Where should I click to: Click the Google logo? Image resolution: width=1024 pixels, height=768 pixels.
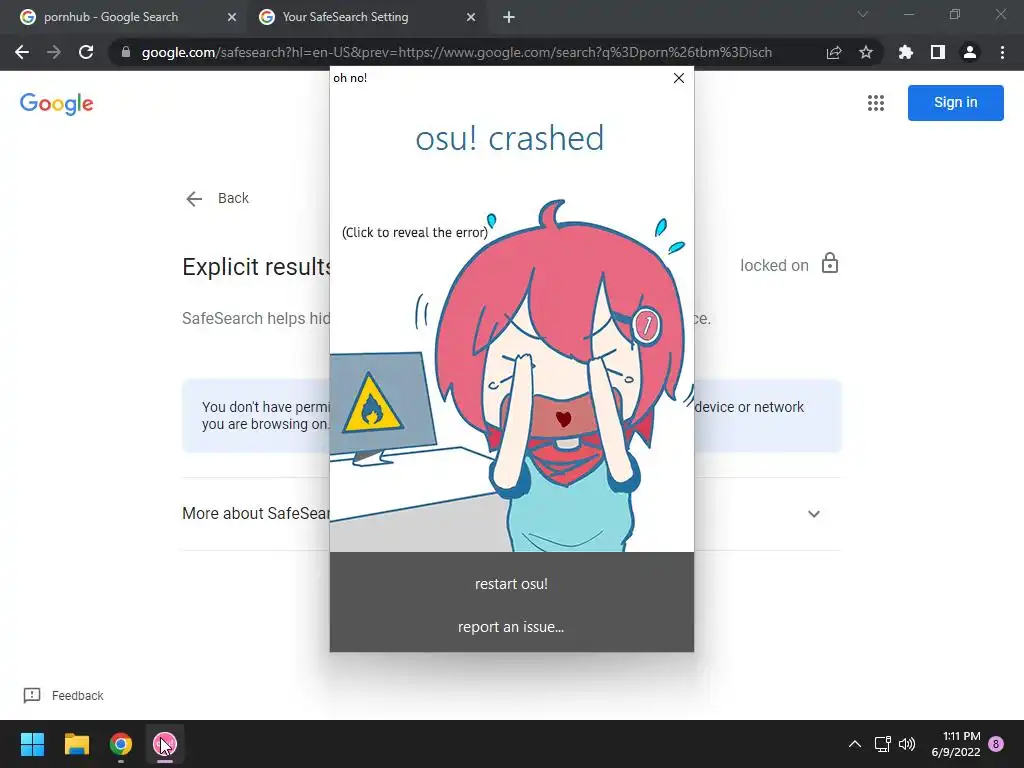(57, 104)
